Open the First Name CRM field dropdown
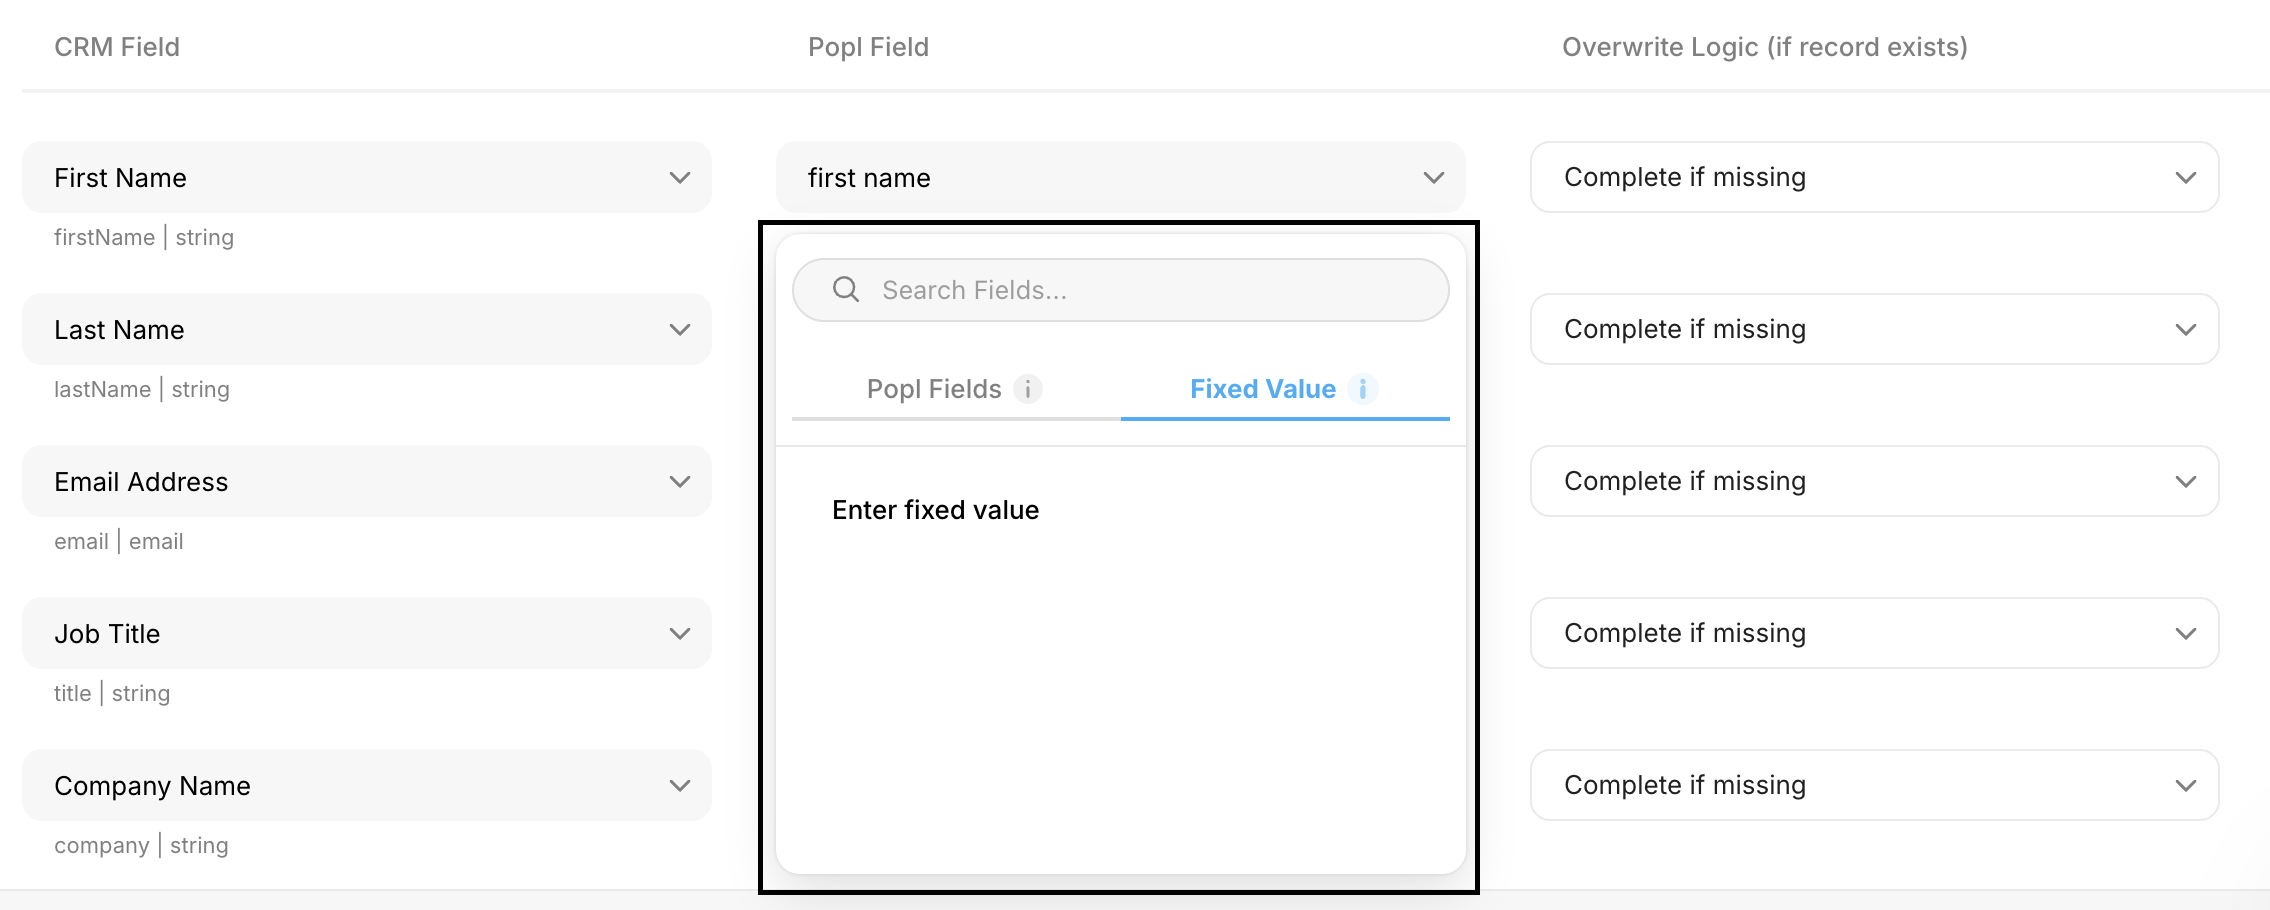This screenshot has width=2270, height=910. (366, 178)
